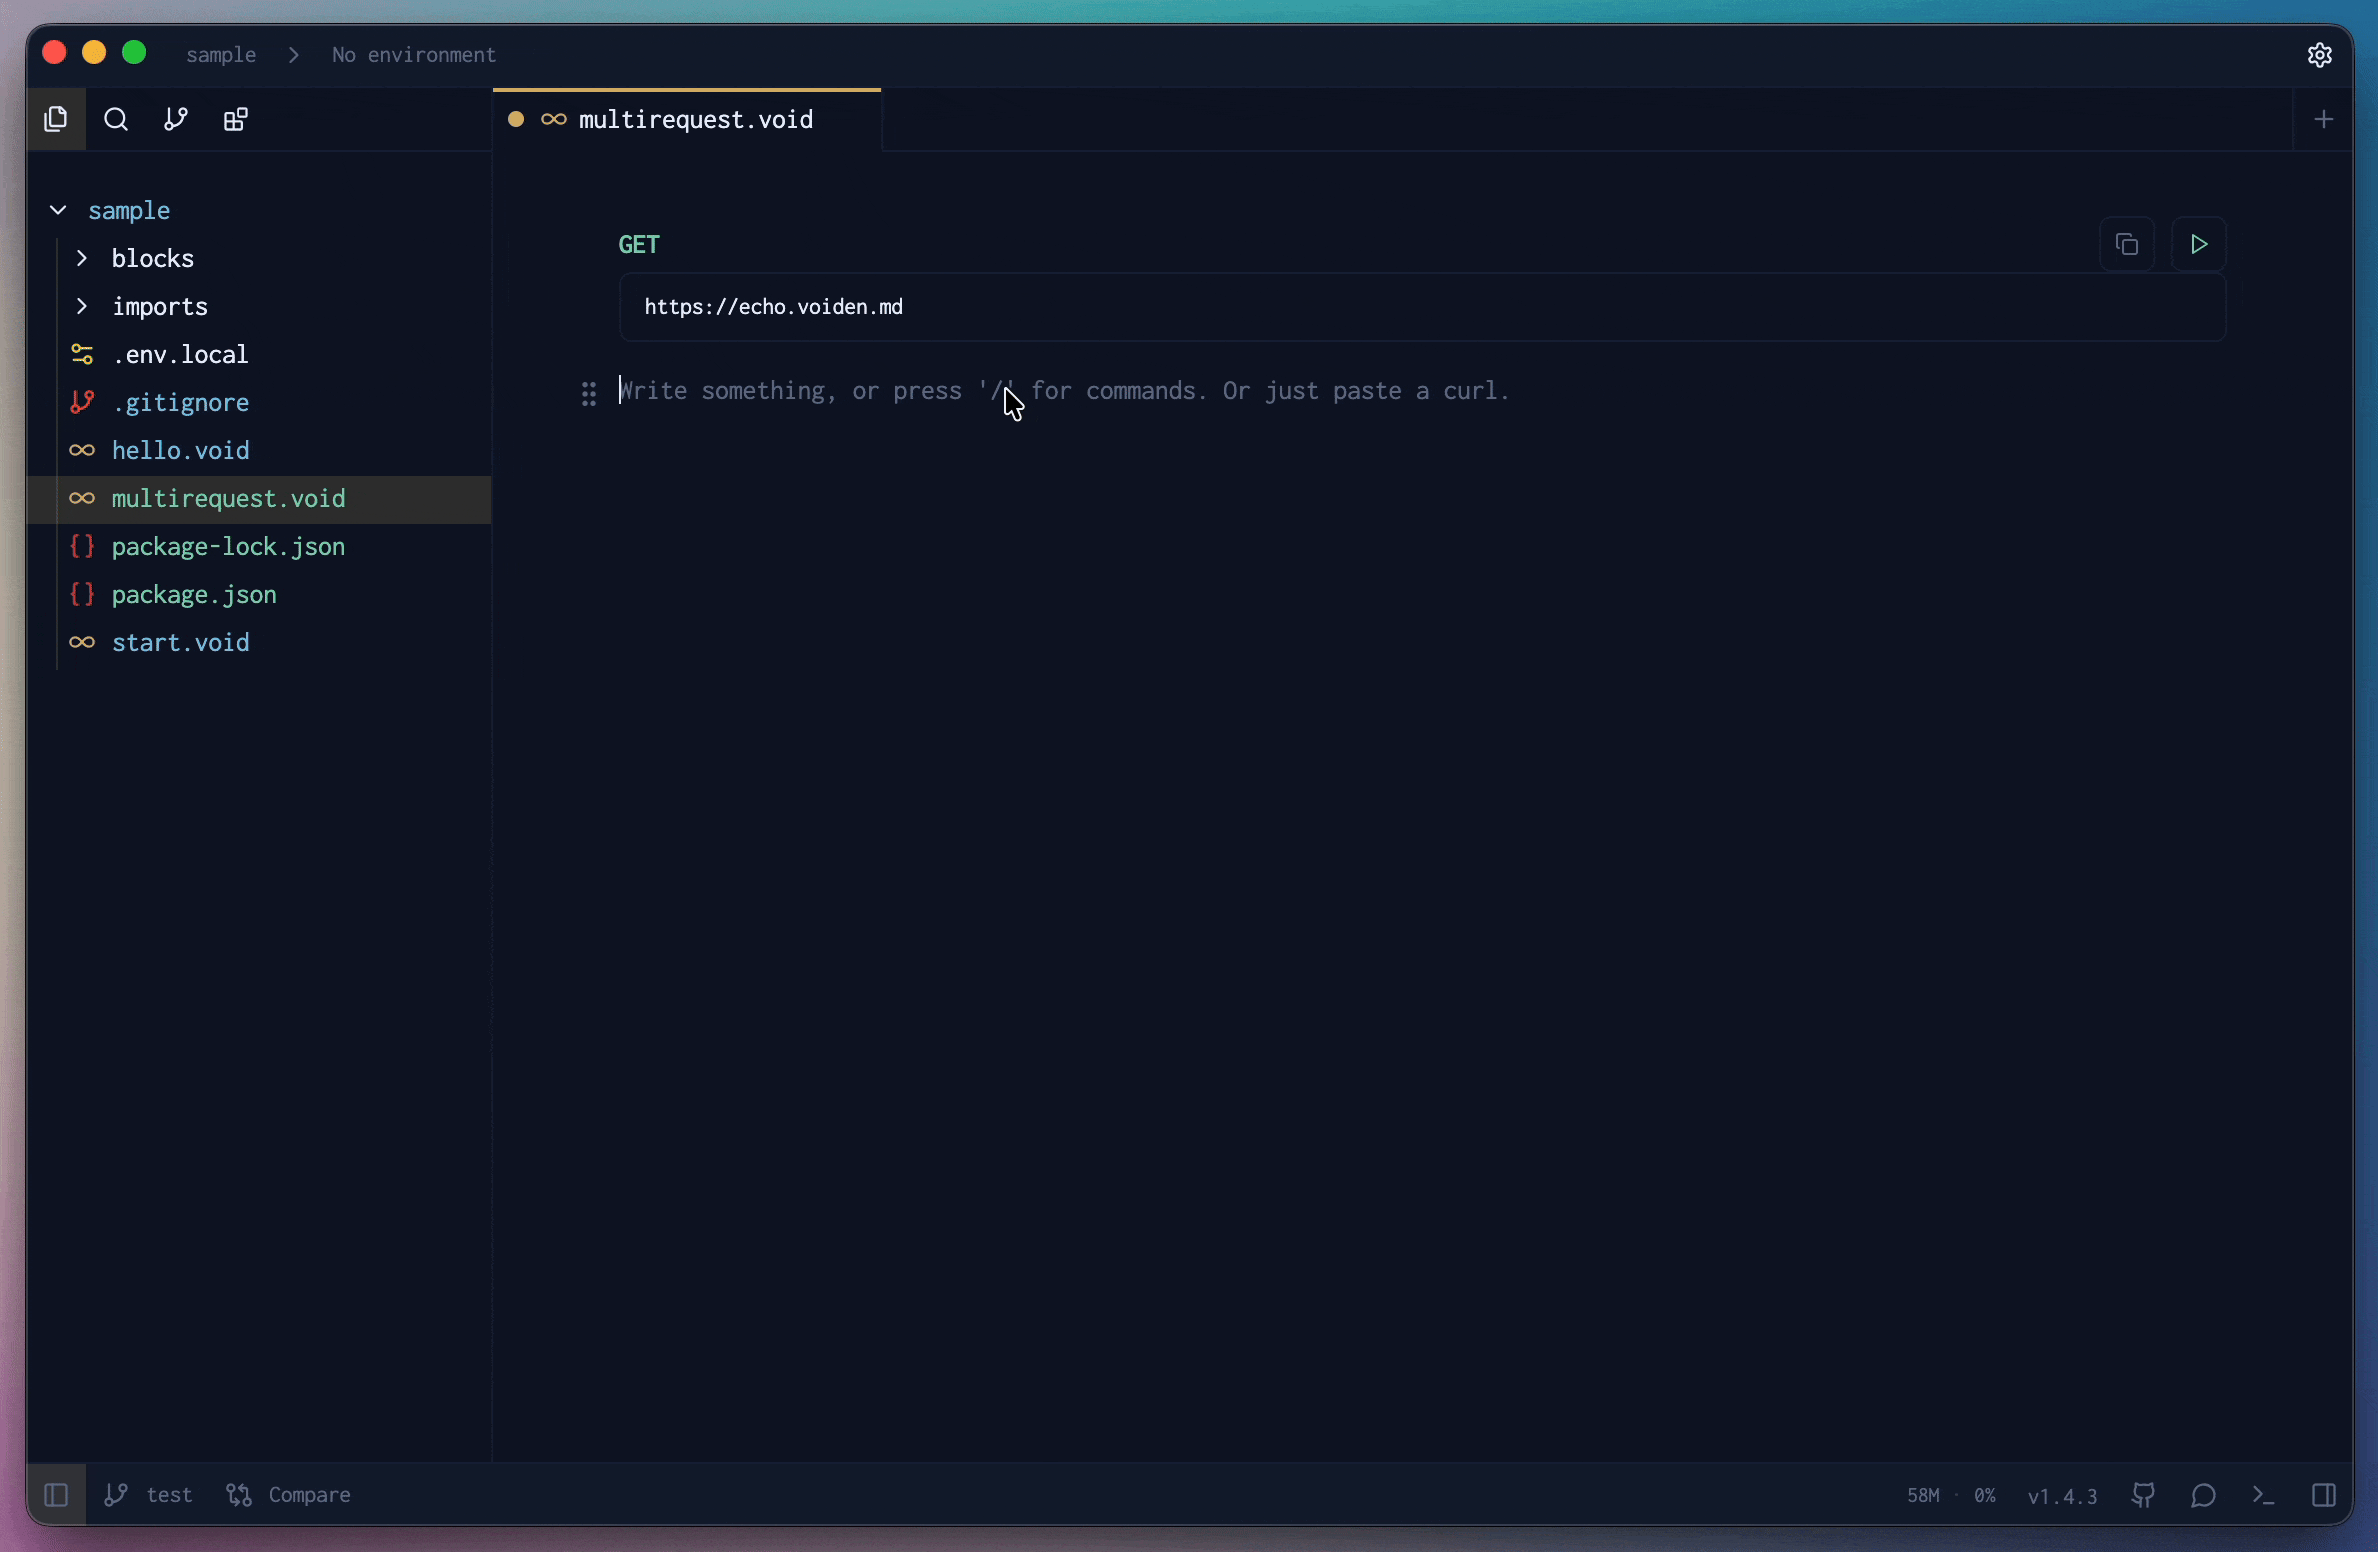Screen dimensions: 2378x1552
Task: Open a new tab with plus
Action: (2323, 120)
